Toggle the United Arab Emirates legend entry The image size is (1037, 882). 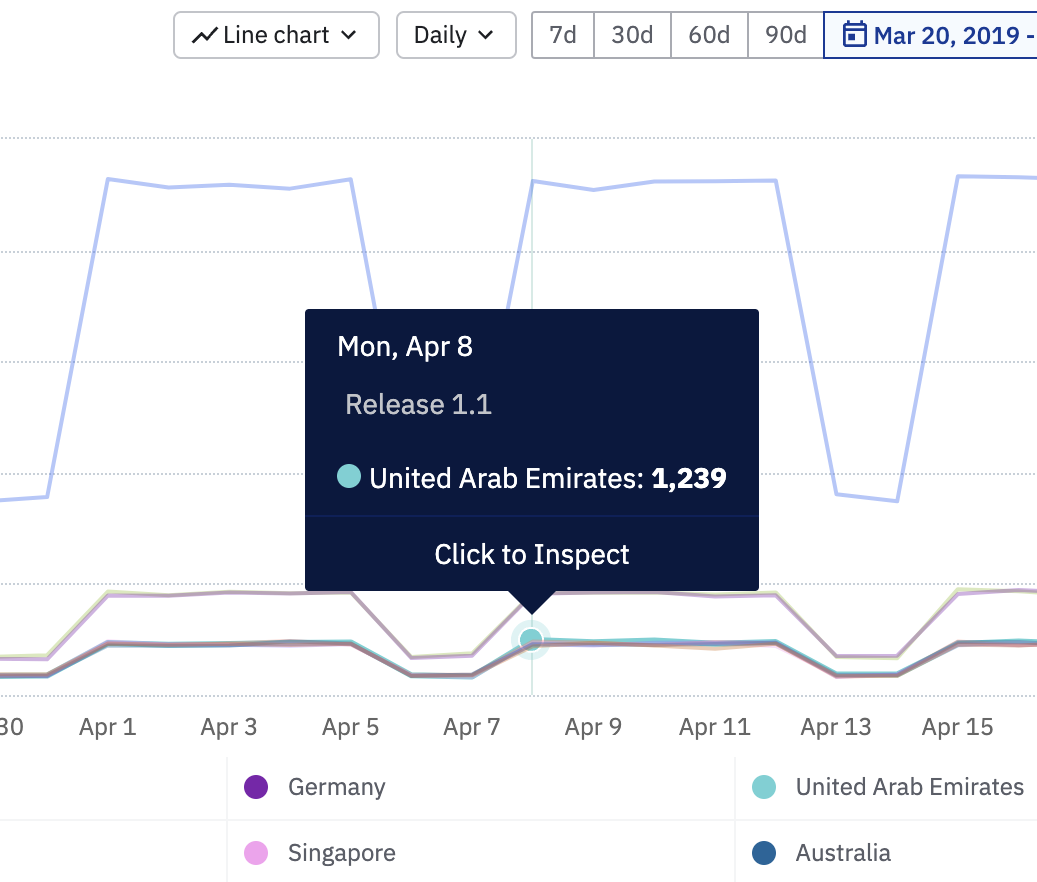click(908, 787)
